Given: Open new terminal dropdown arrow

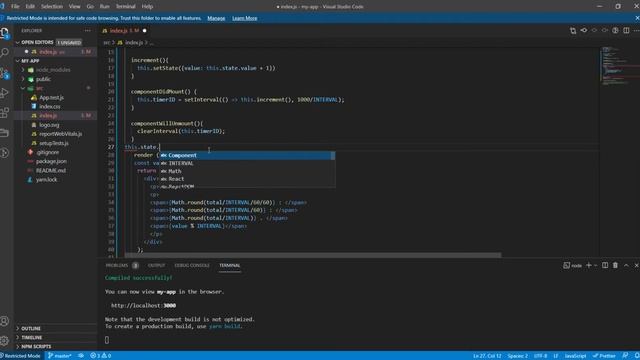Looking at the screenshot, I should click(596, 265).
